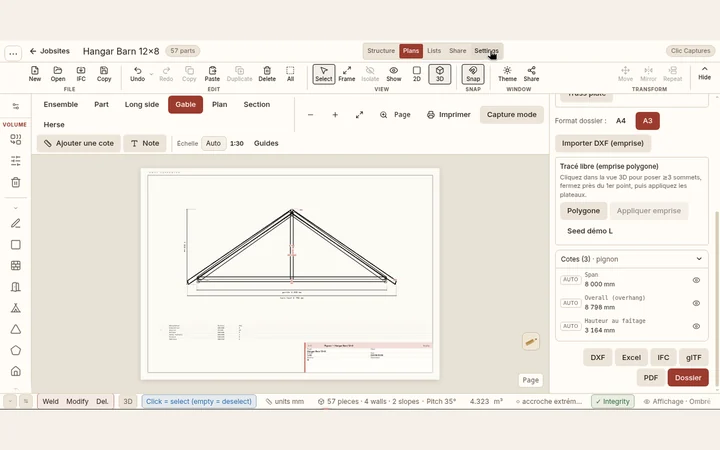The image size is (720, 450).
Task: Select the door tool in sidebar
Action: point(16,287)
